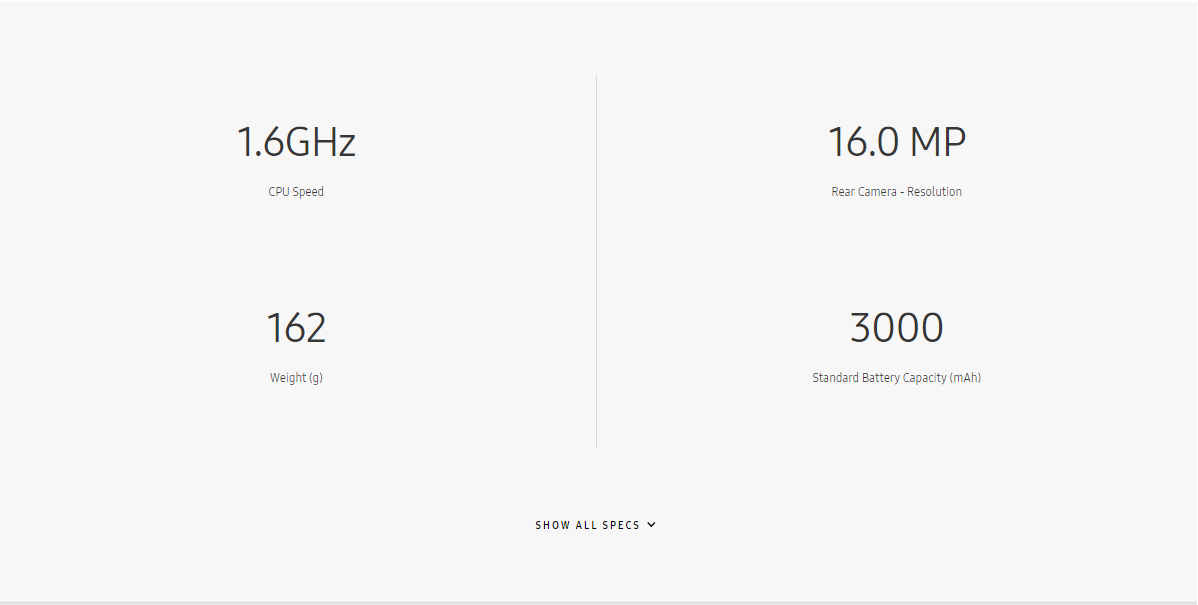
Task: Click the GHz unit in the CPU value
Action: 320,142
